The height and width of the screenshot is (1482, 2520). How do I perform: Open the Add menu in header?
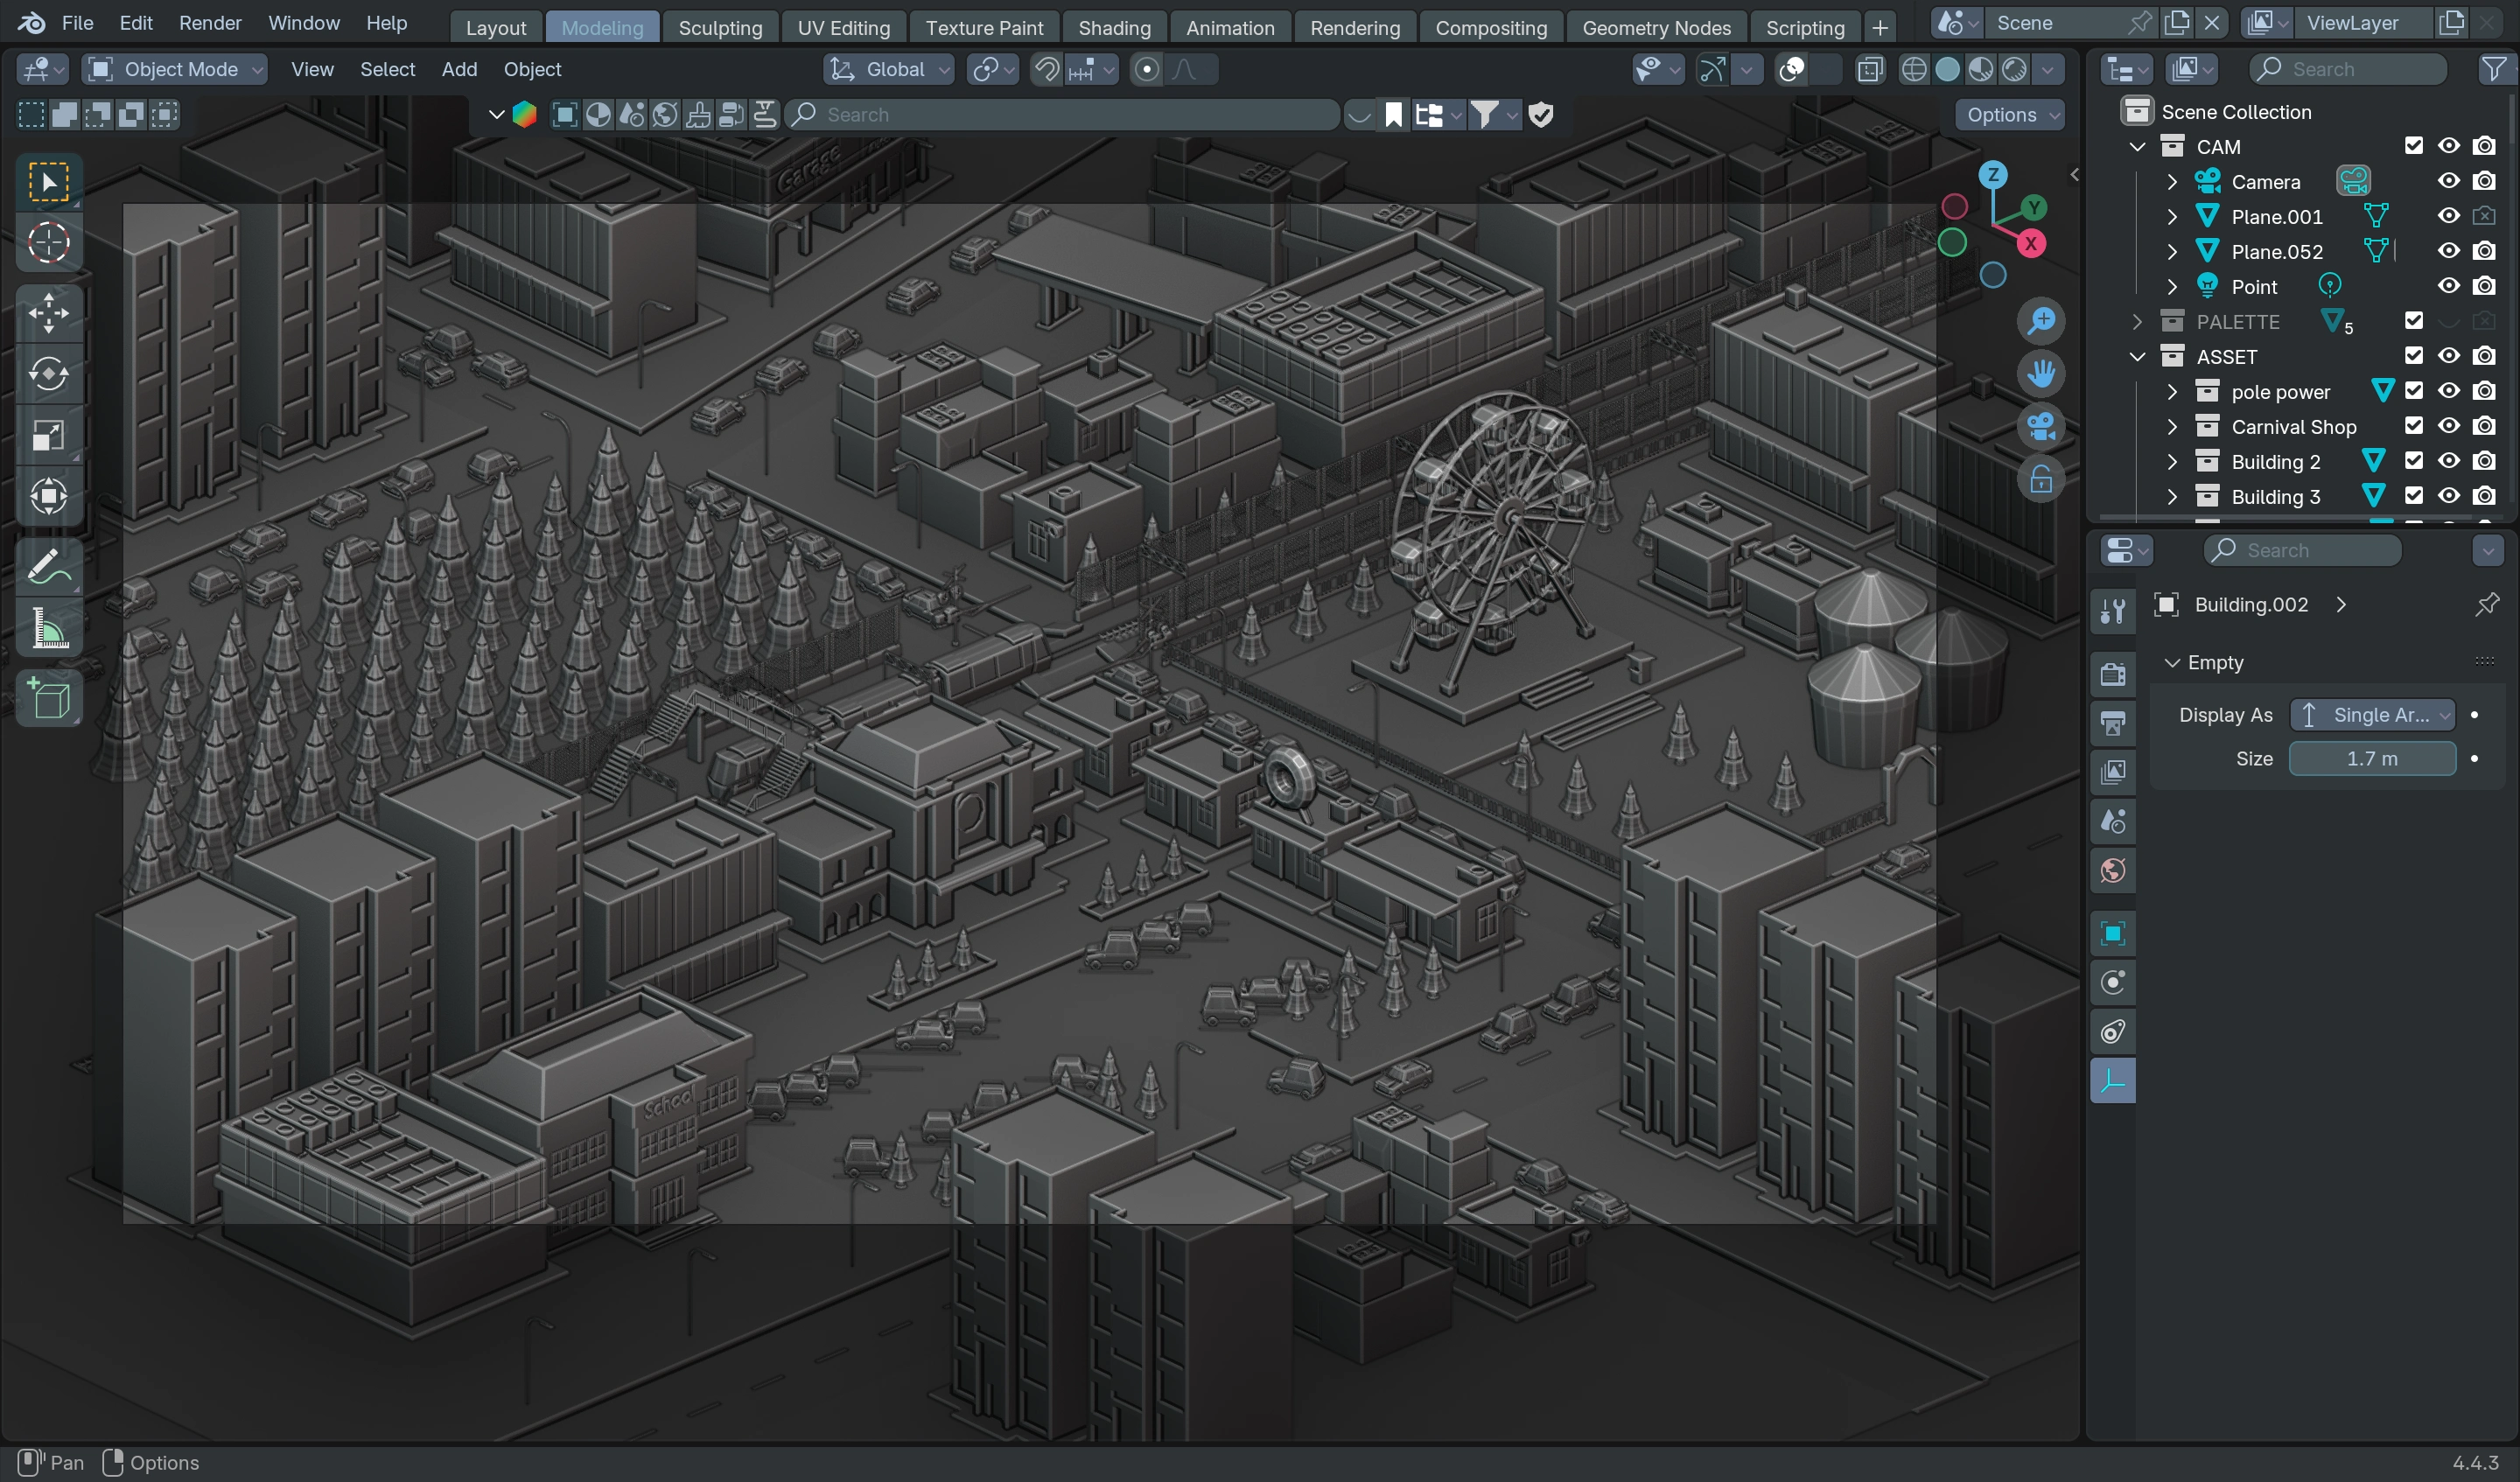459,69
